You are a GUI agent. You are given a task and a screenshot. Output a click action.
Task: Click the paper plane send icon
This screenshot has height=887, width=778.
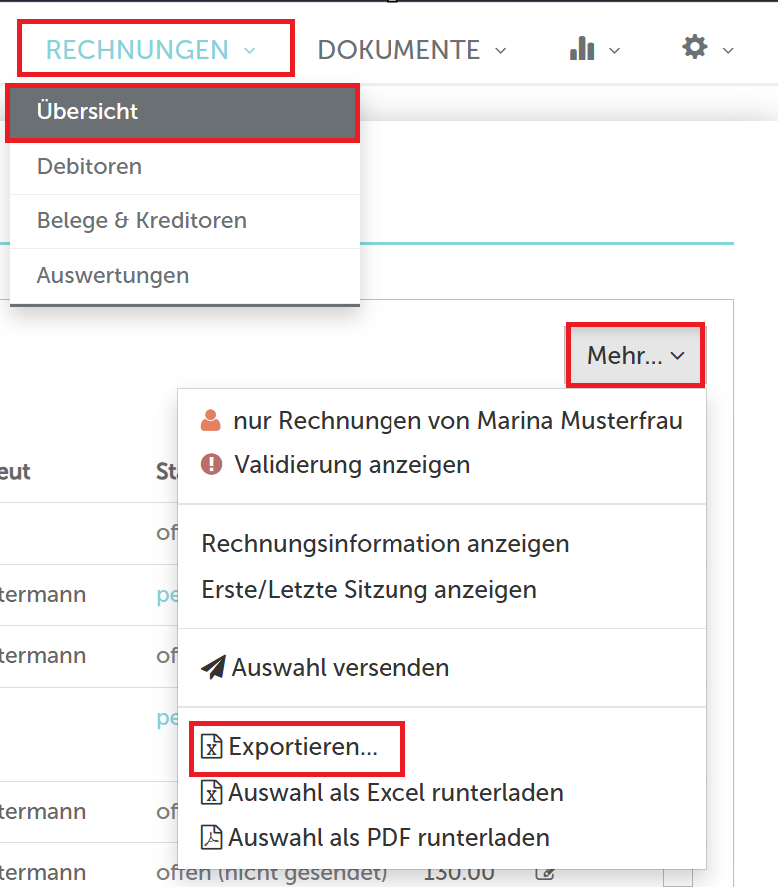tap(213, 667)
